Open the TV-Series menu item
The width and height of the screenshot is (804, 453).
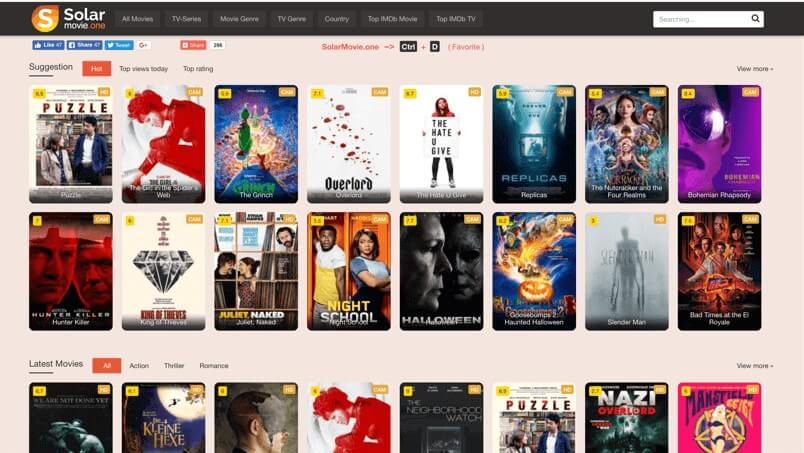[x=186, y=19]
